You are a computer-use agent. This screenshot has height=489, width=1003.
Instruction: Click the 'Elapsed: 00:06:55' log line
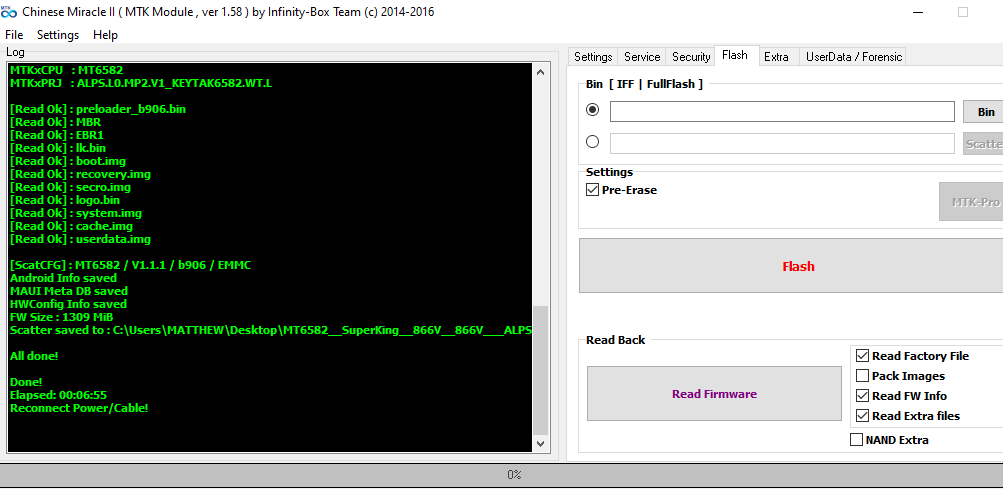tap(58, 395)
